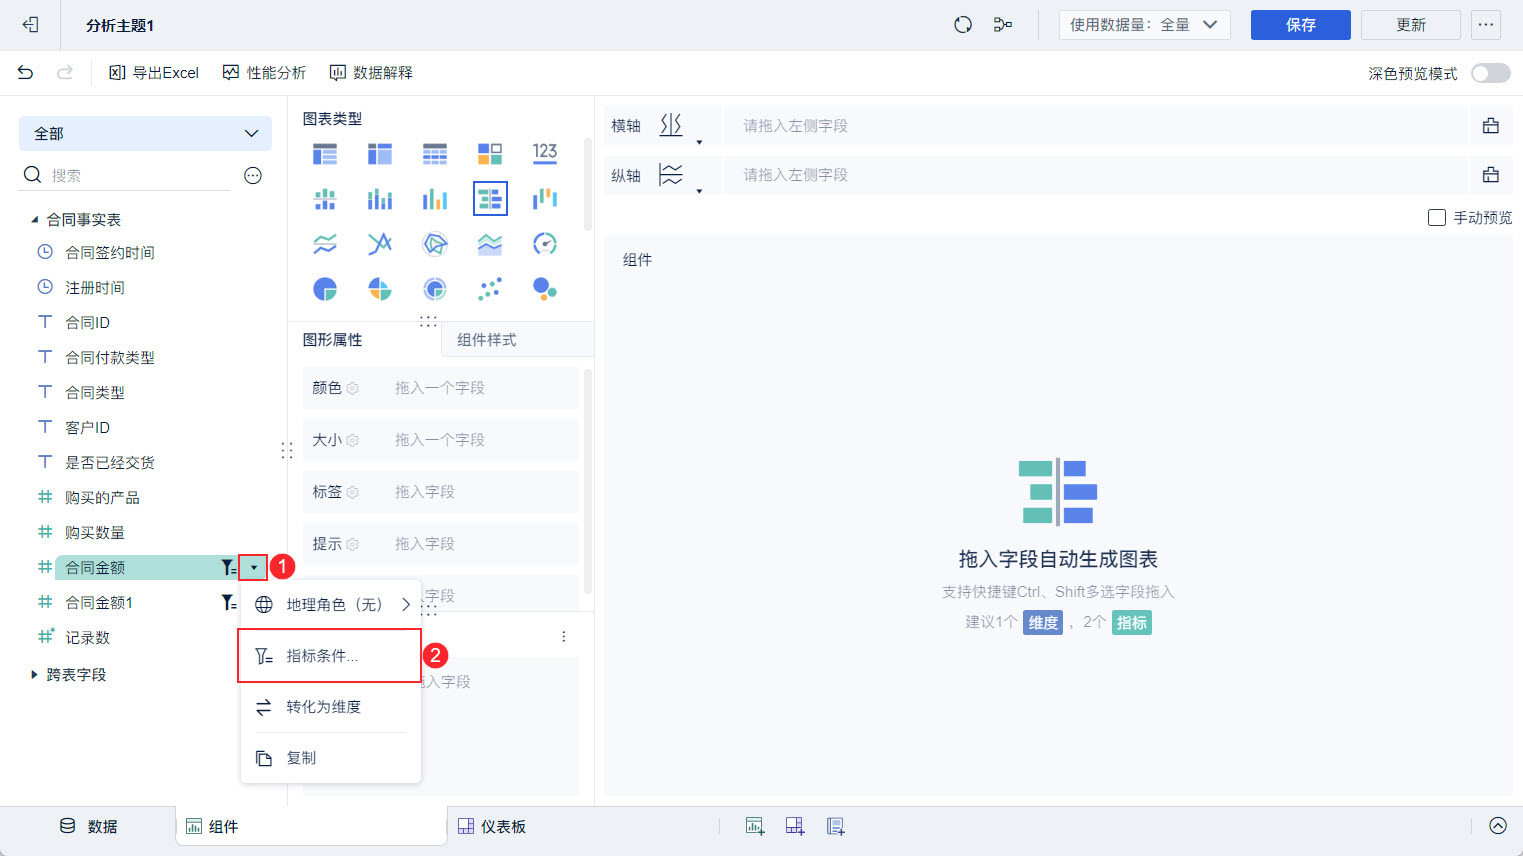Click the back/exit icon beside 分析主题1

(x=30, y=25)
